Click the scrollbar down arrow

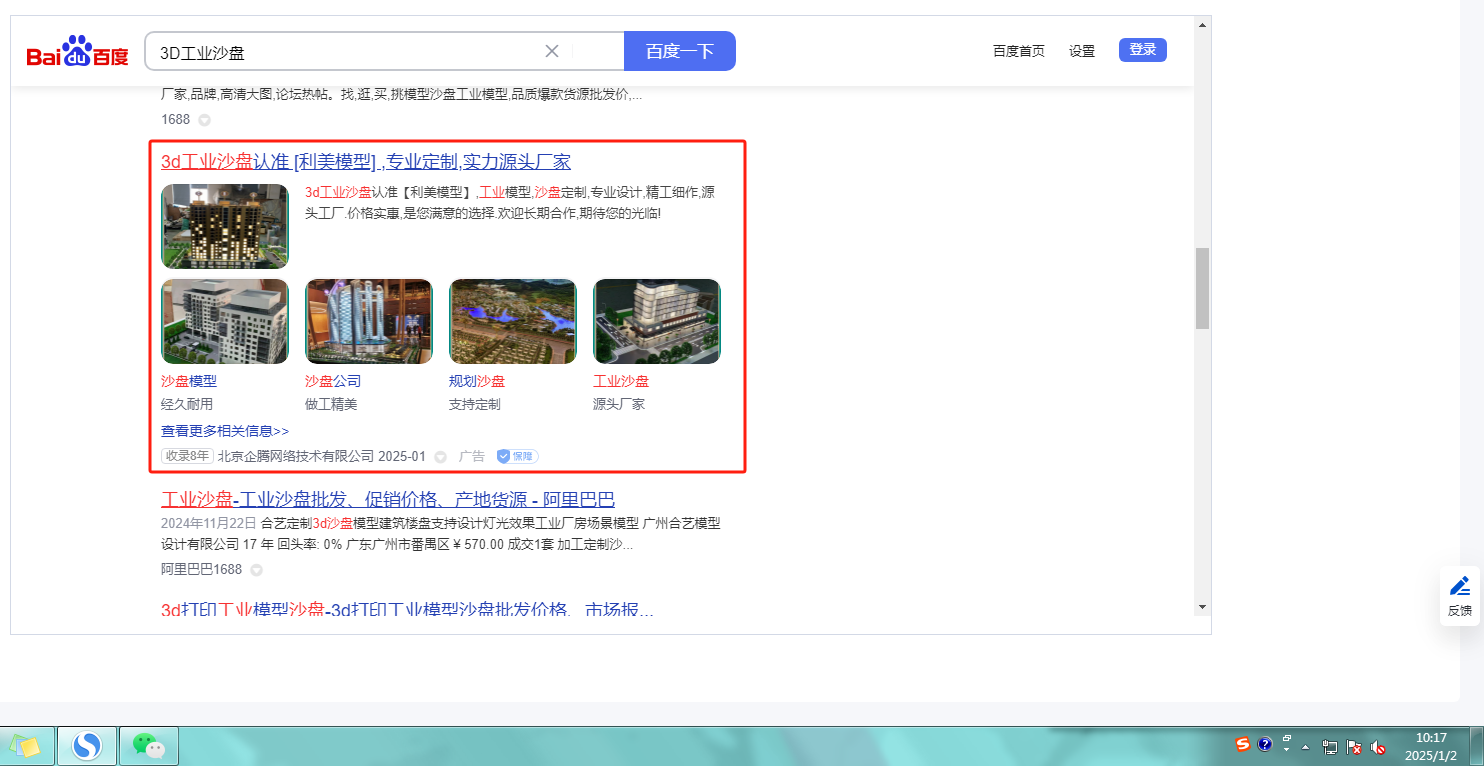1202,607
